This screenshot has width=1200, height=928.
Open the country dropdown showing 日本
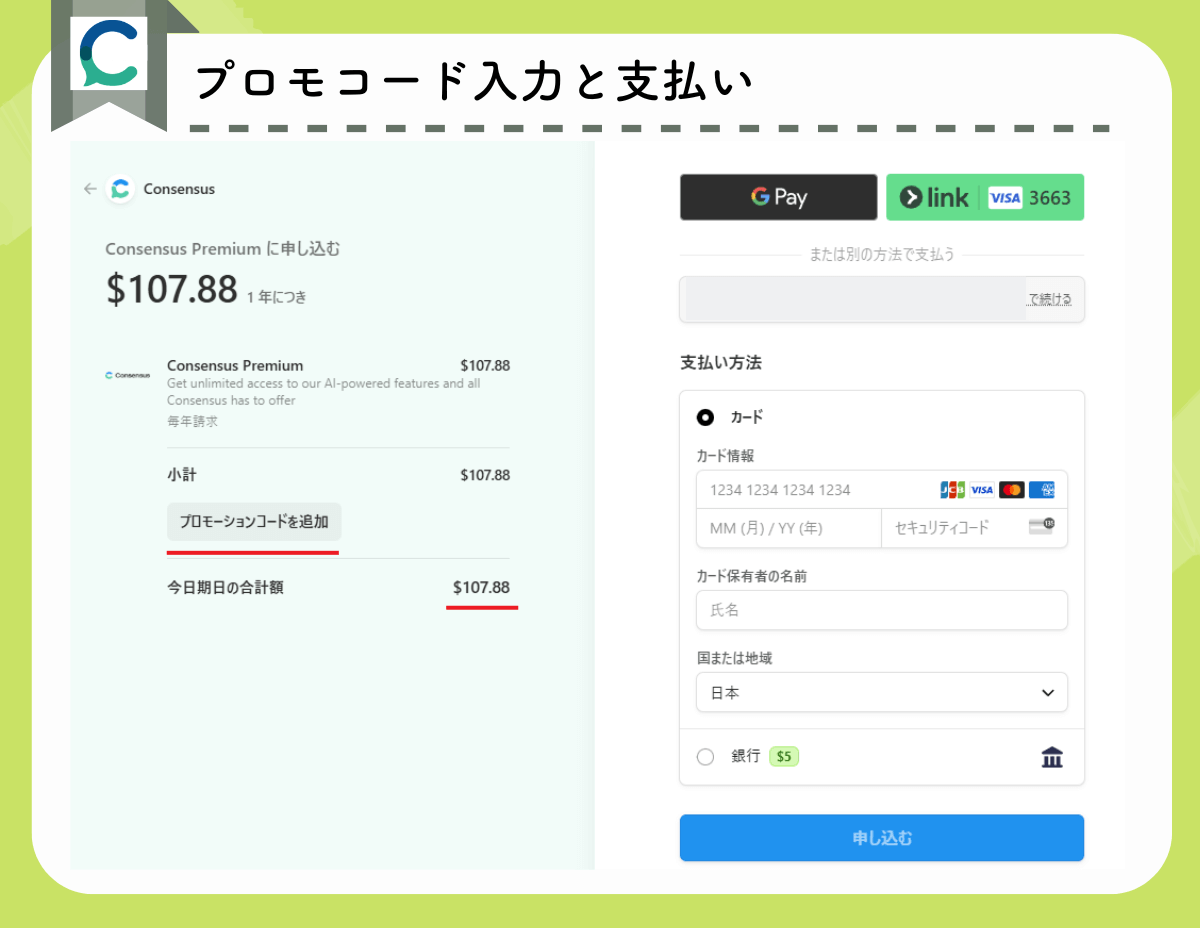tap(882, 692)
